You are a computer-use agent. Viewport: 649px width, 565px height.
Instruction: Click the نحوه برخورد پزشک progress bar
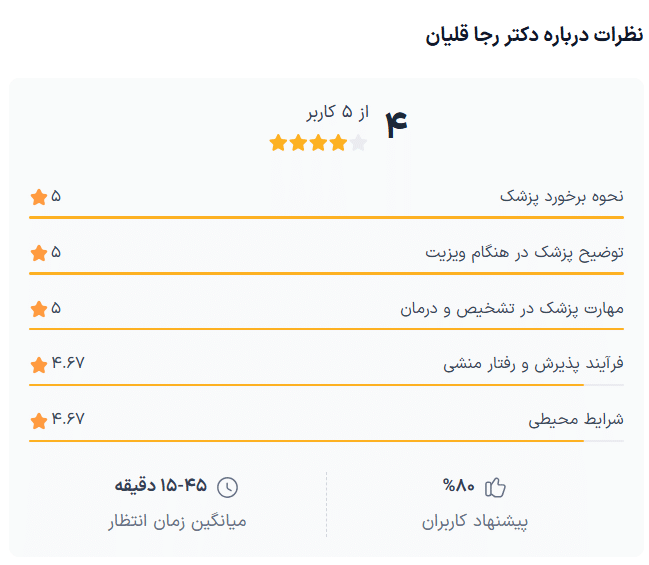pos(326,217)
